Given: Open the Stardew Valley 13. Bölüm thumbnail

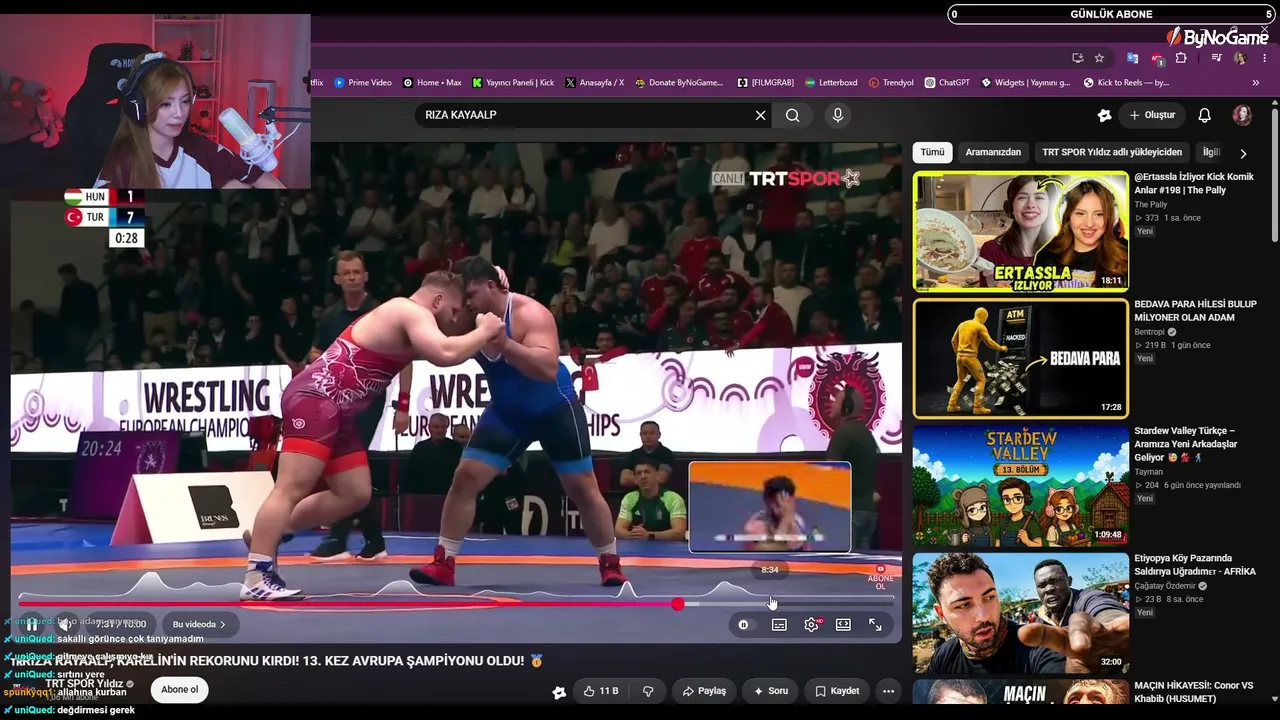Looking at the screenshot, I should coord(1020,486).
